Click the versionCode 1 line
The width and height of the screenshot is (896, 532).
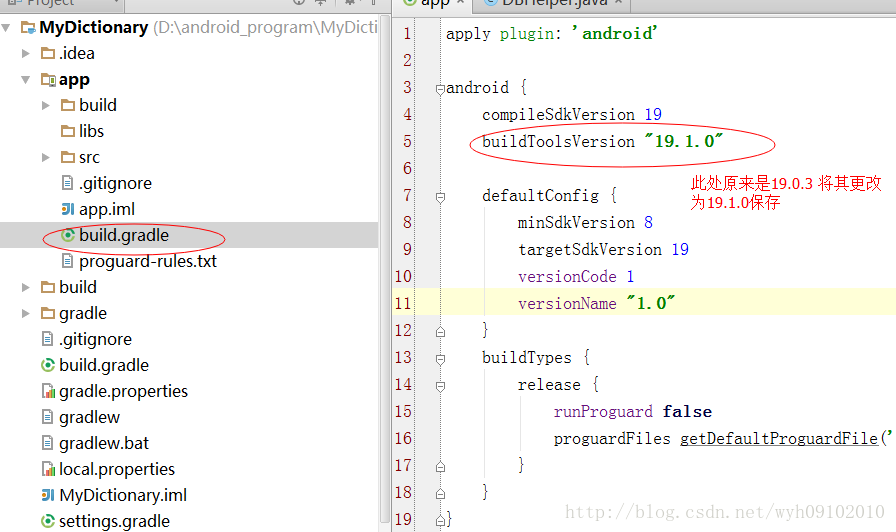(576, 277)
